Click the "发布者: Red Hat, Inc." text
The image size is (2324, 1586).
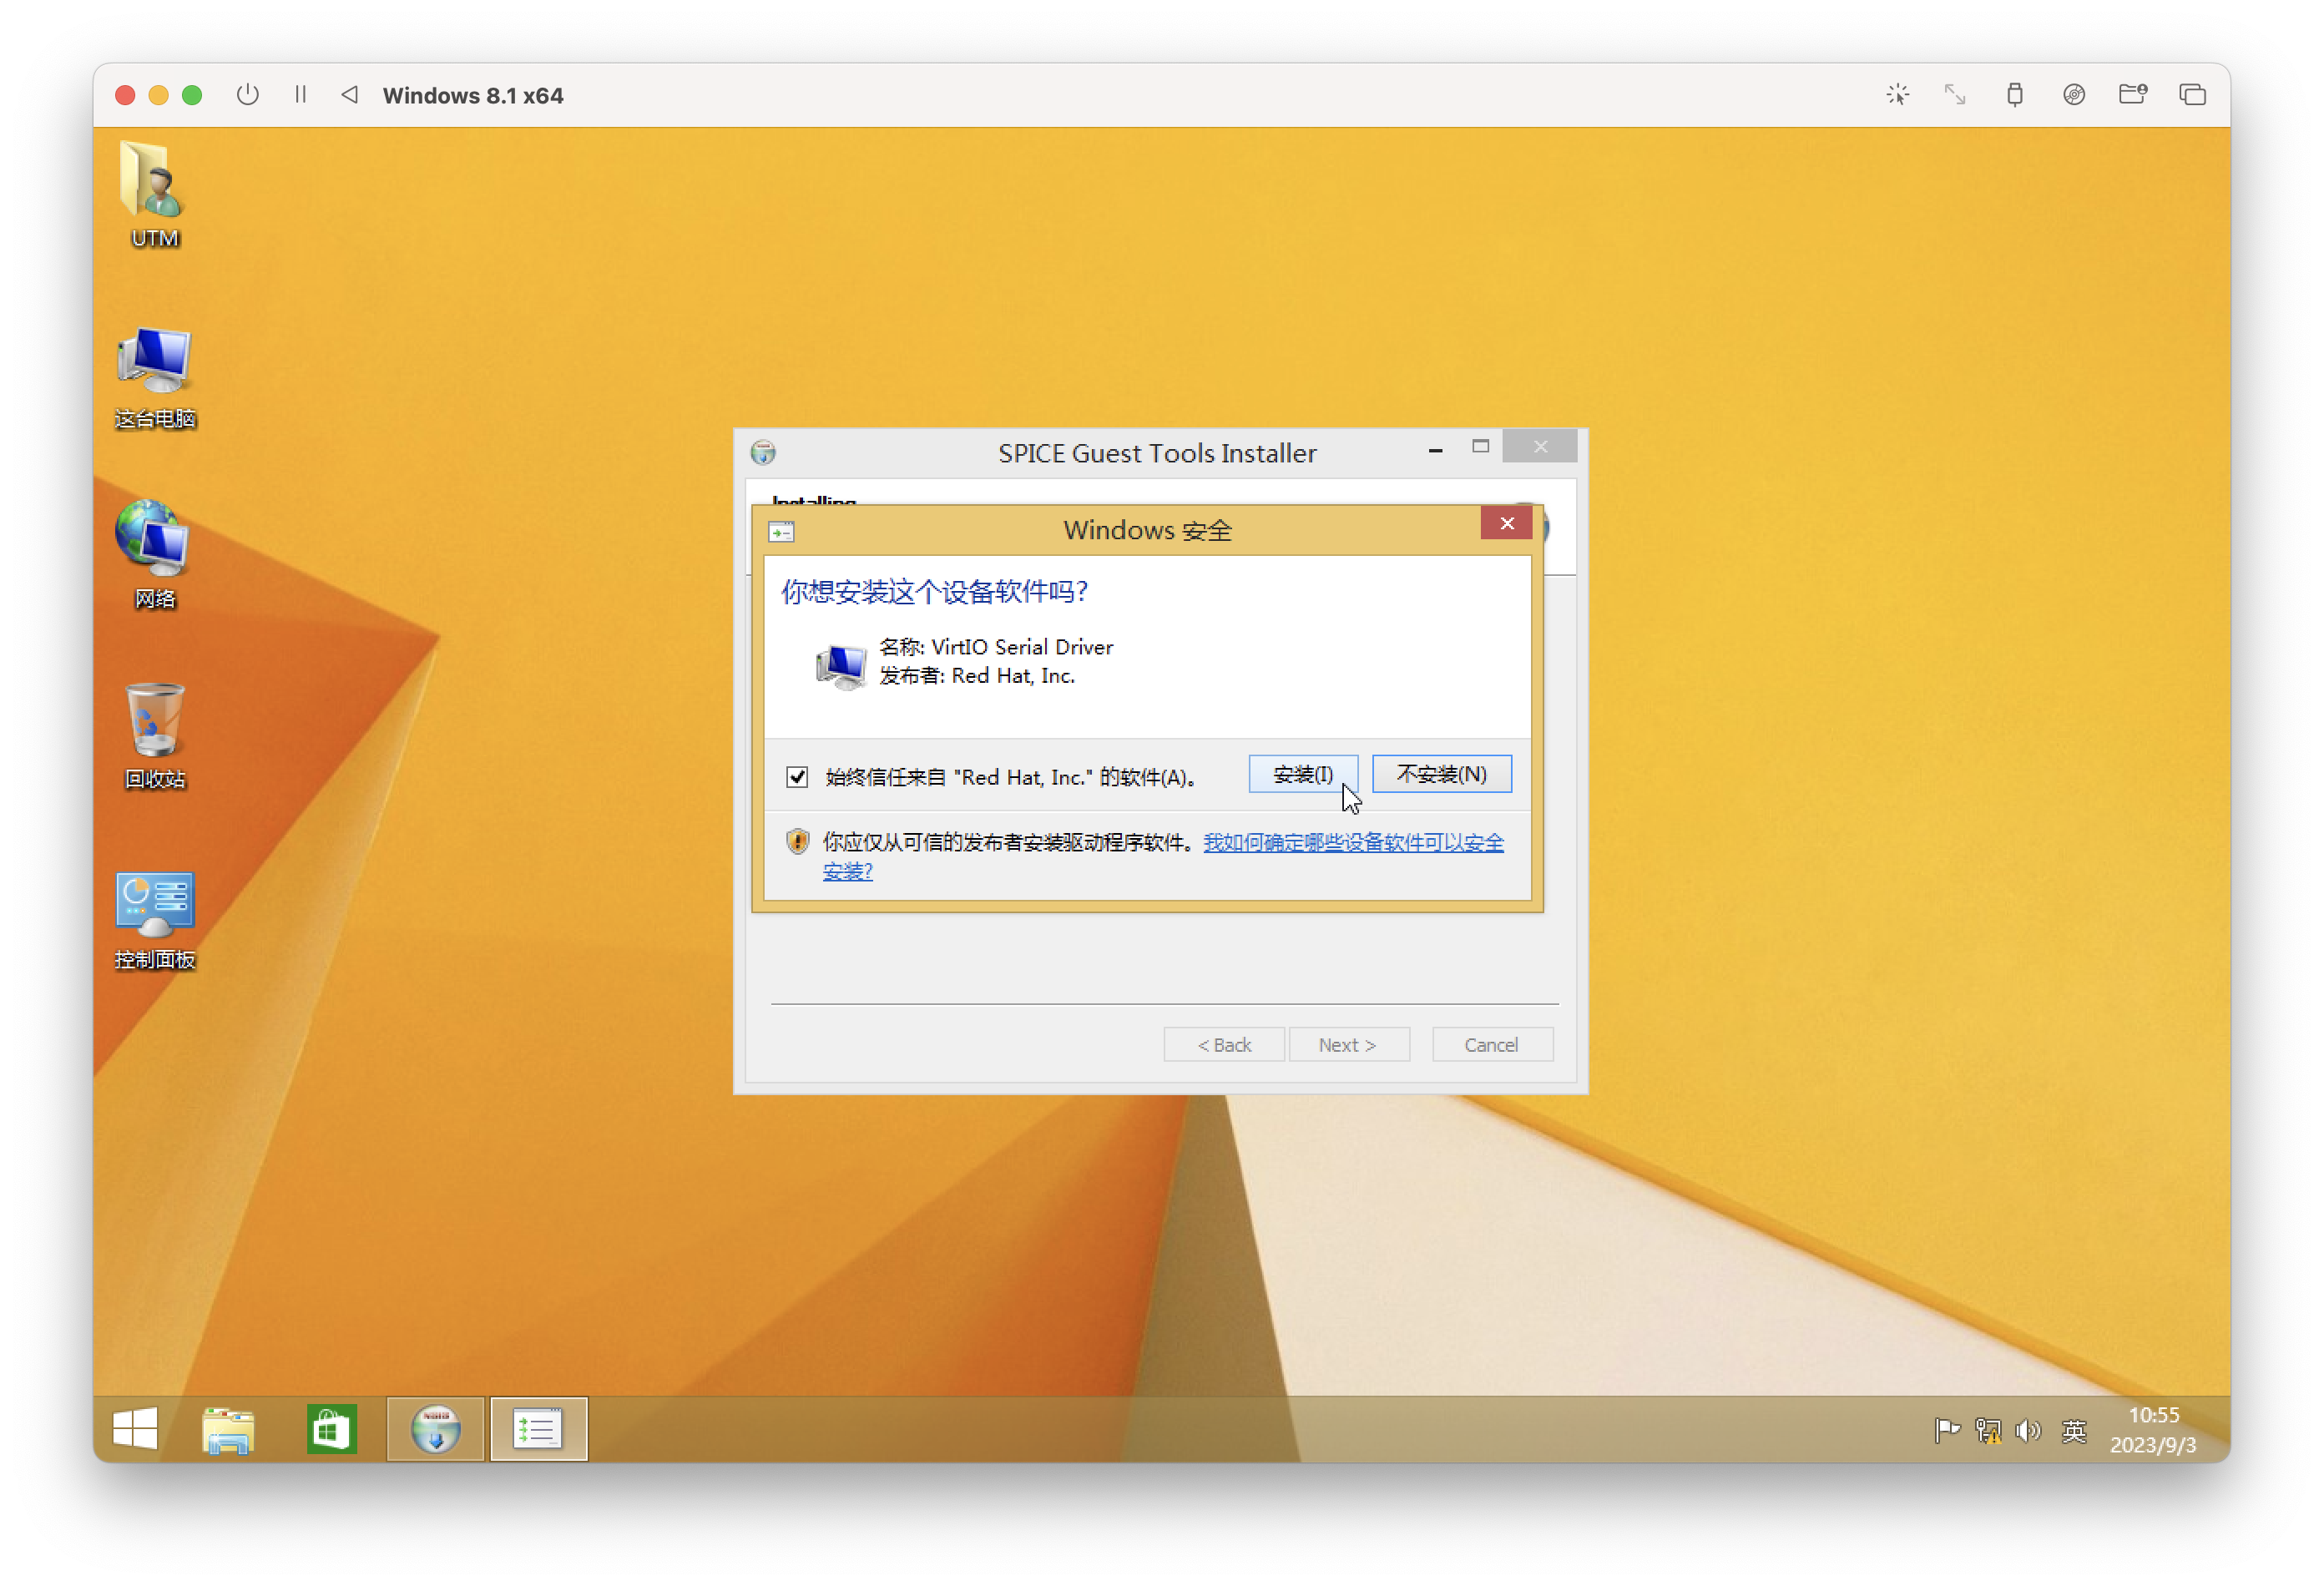pos(977,676)
